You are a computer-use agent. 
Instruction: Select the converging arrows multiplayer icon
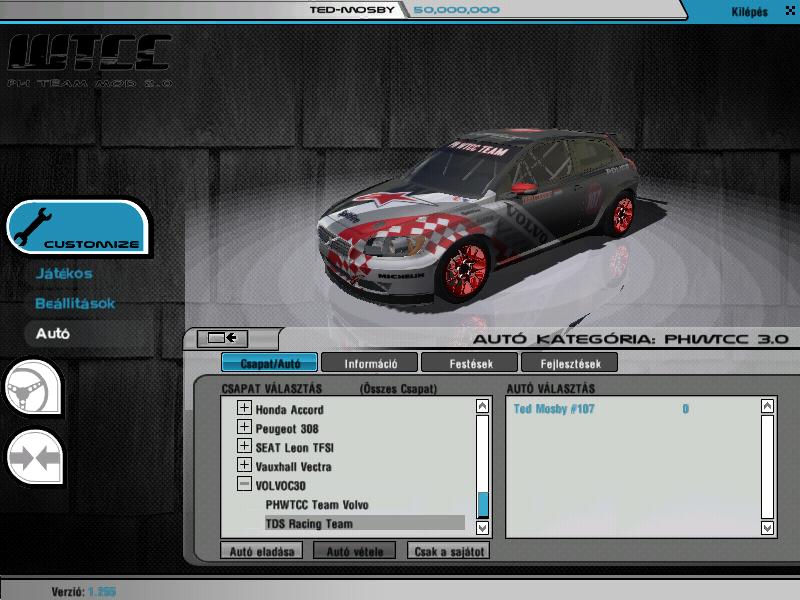pos(35,457)
